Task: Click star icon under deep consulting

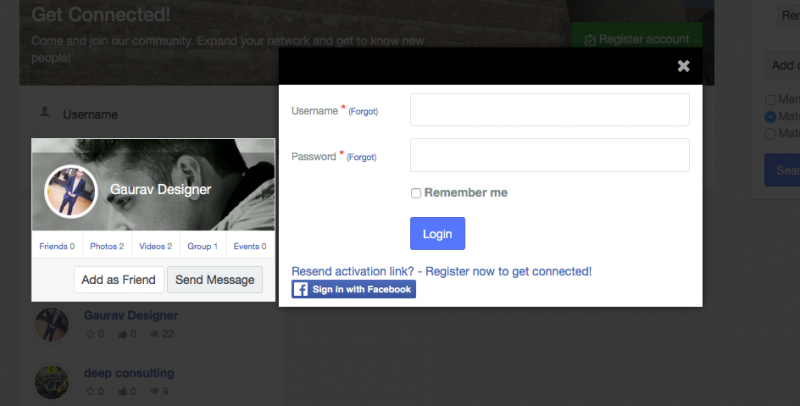Action: tap(90, 391)
